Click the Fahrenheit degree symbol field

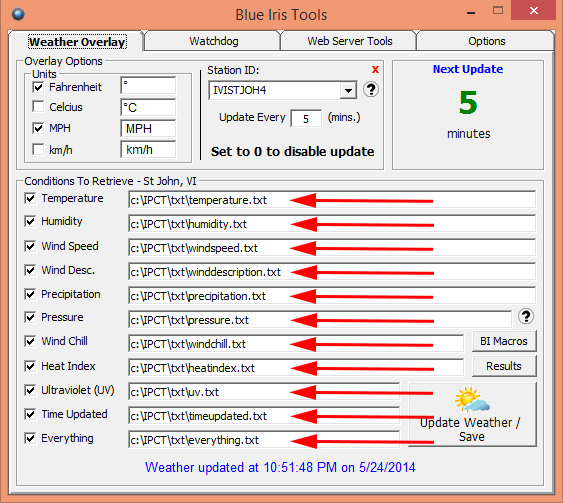click(148, 86)
